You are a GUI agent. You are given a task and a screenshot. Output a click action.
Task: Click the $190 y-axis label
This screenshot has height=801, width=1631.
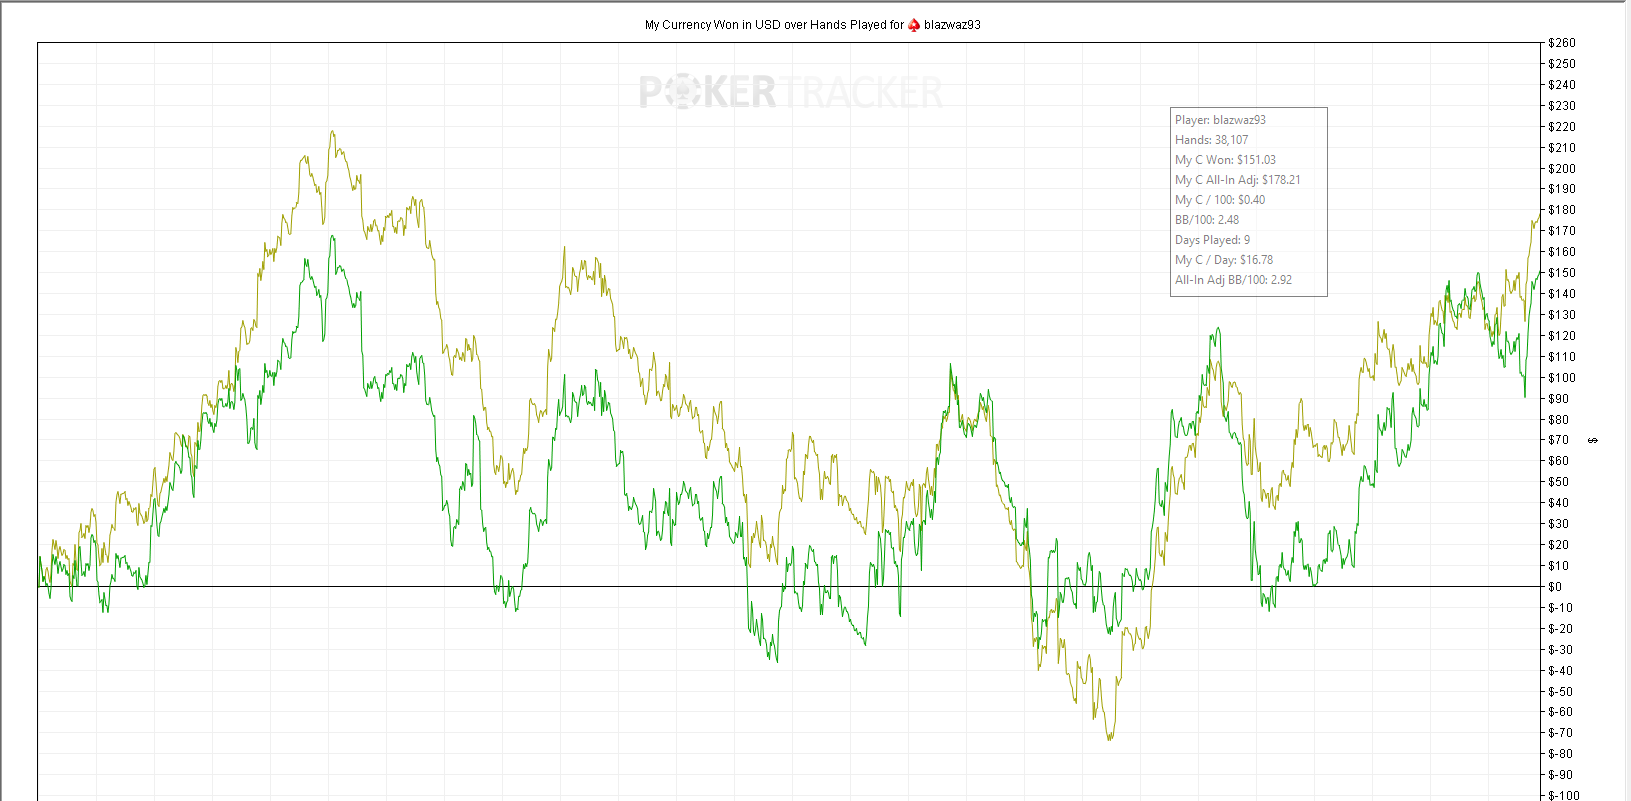coord(1561,189)
